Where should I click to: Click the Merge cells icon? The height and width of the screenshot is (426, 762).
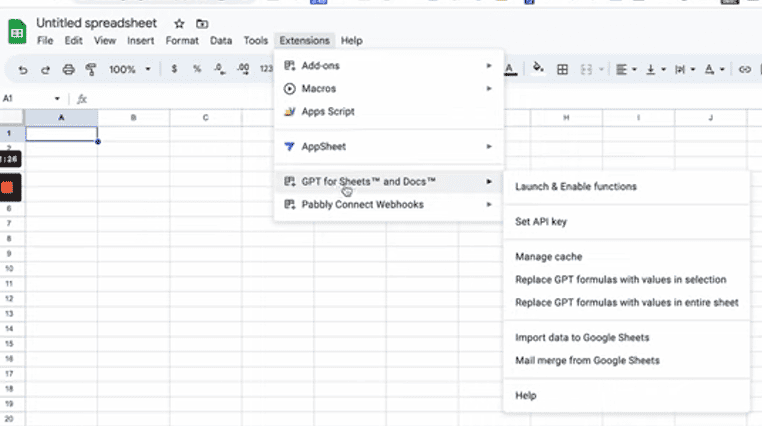point(586,69)
